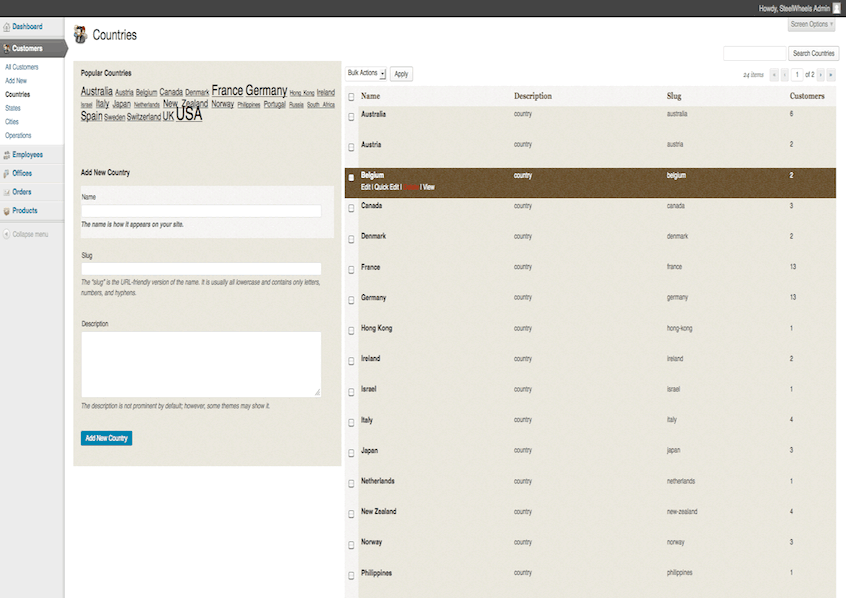Click the user avatar icon in top bar
The image size is (846, 598).
coord(837,7)
